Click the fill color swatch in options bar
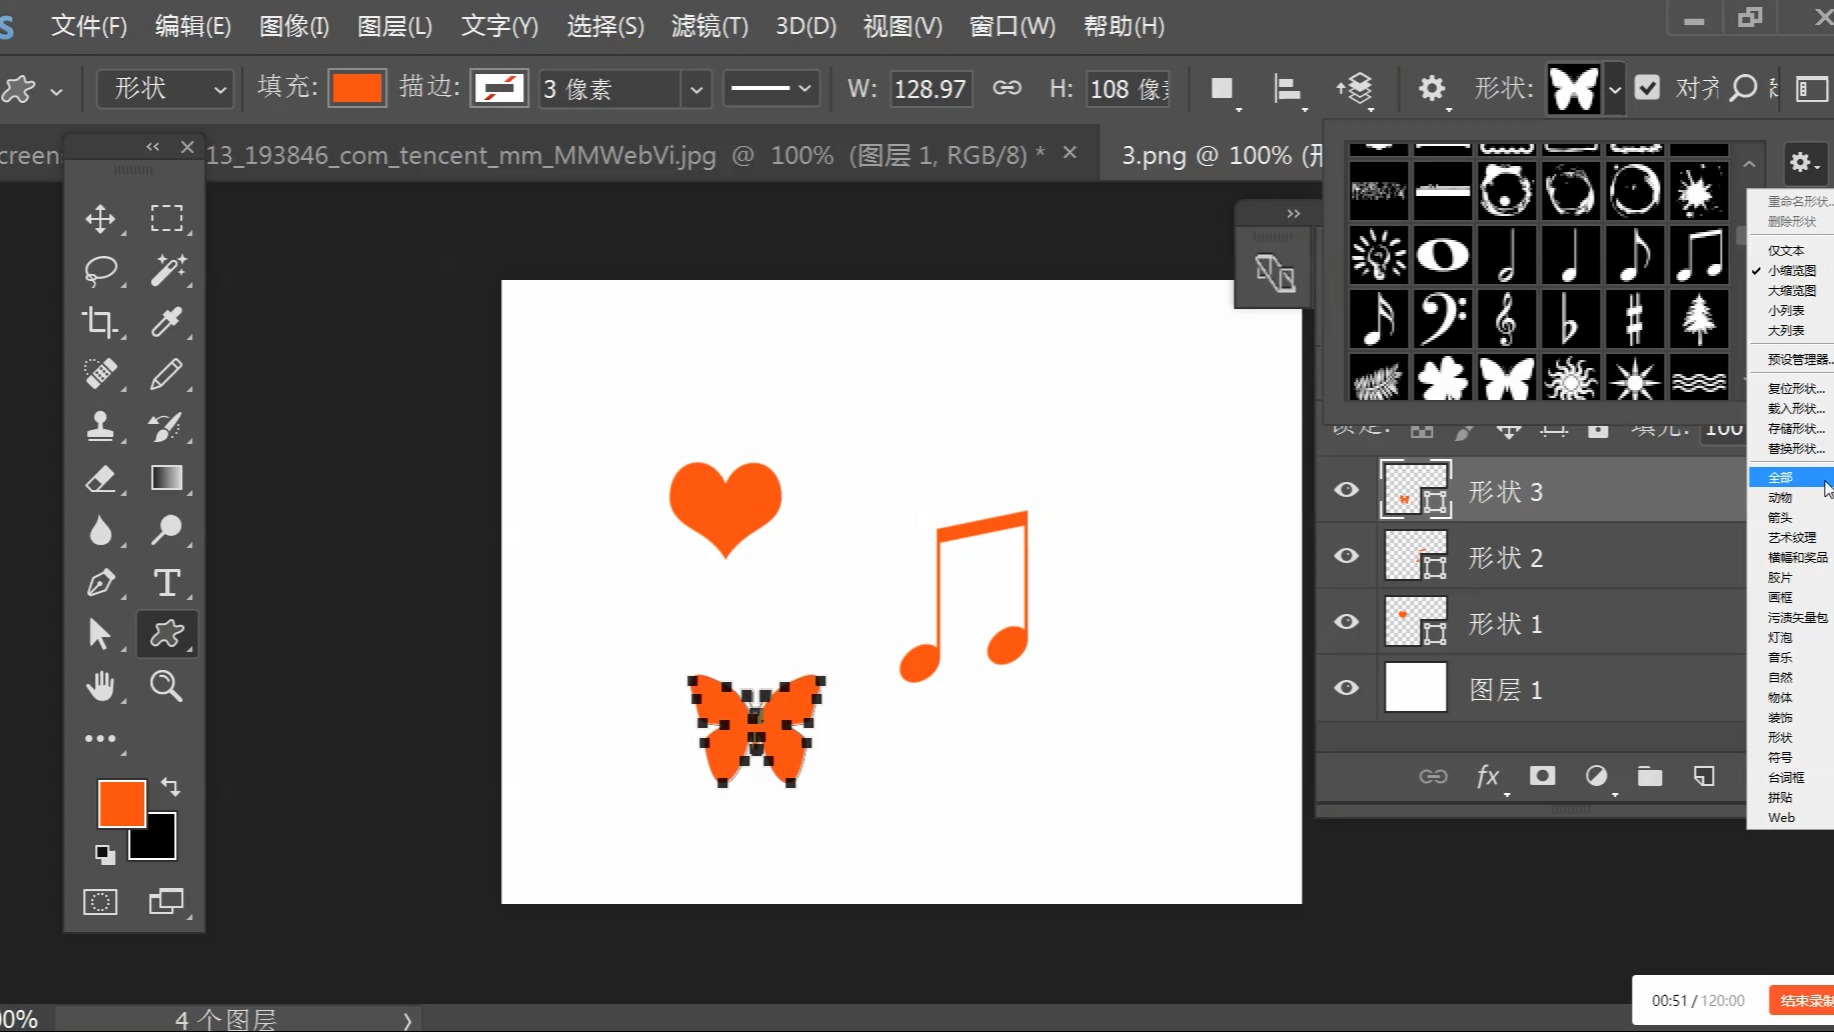The image size is (1834, 1032). (x=357, y=89)
